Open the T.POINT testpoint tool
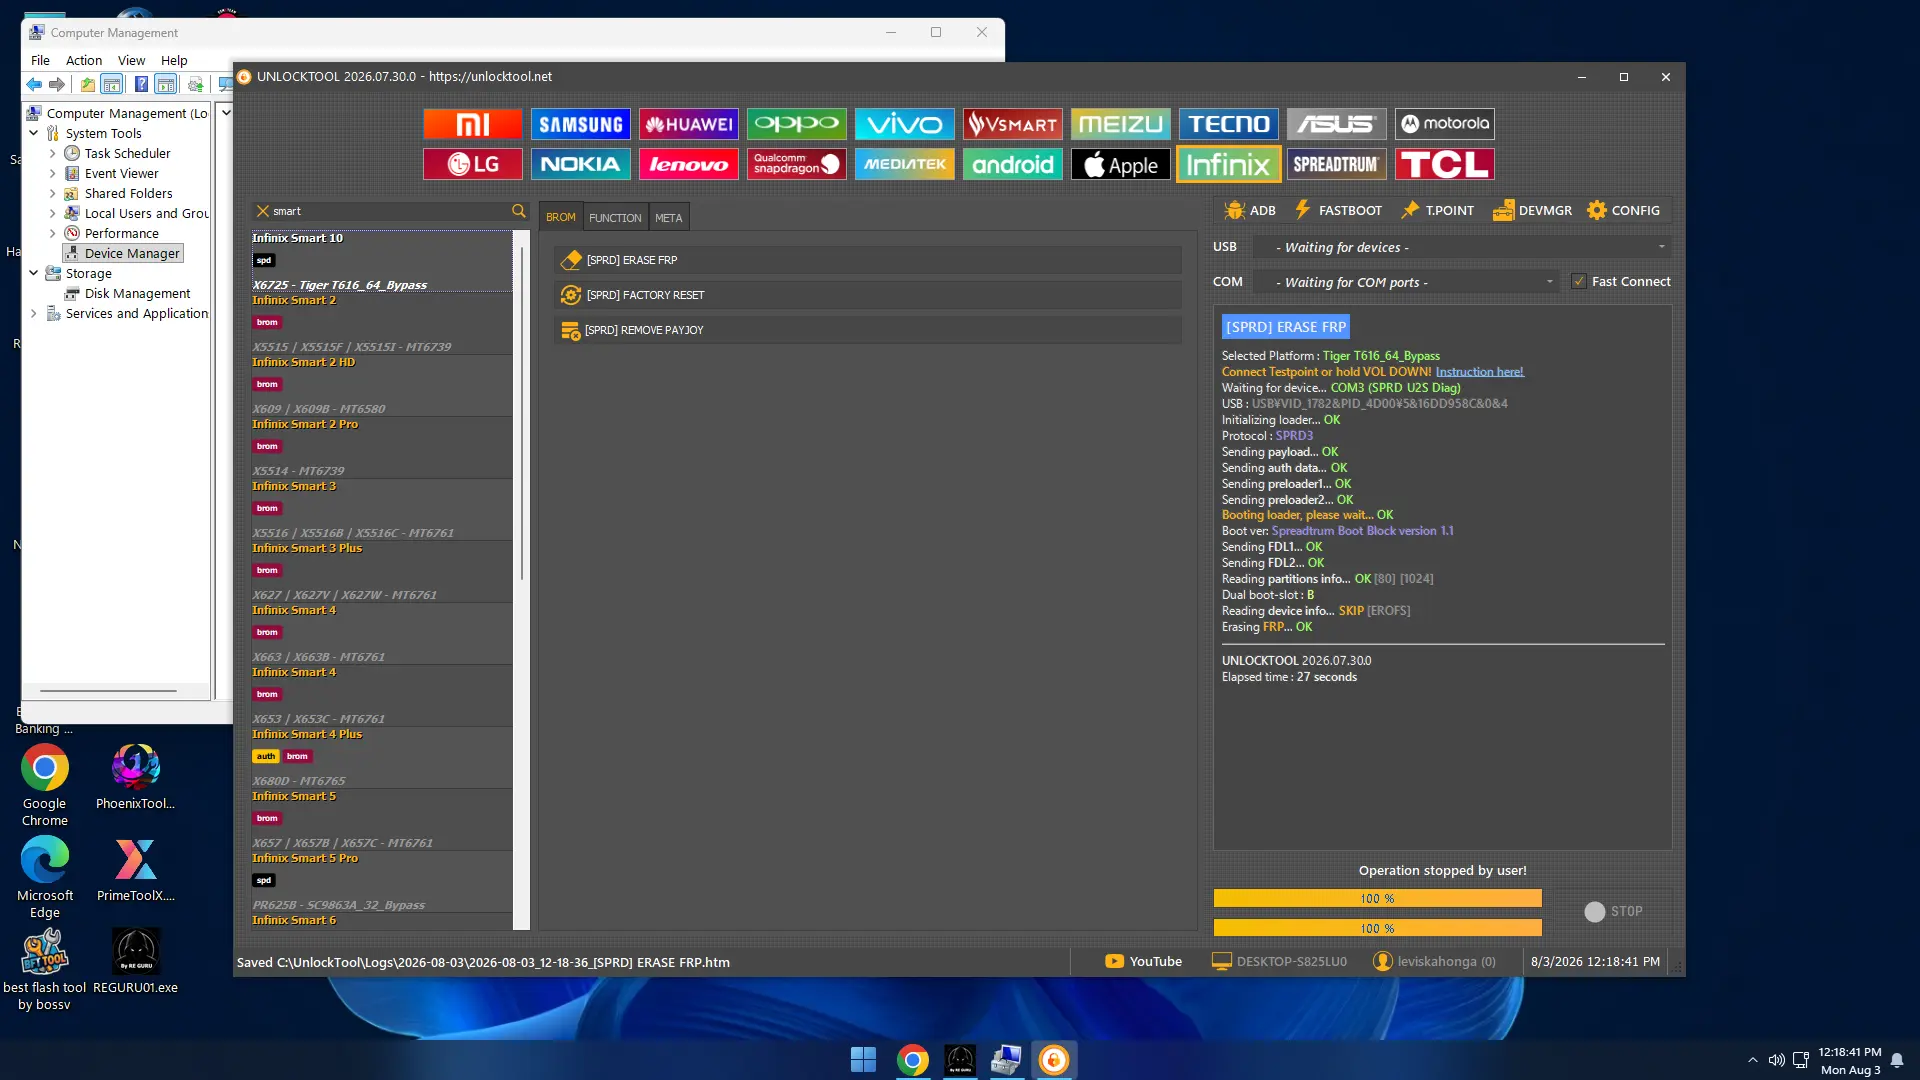1920x1080 pixels. pyautogui.click(x=1437, y=210)
